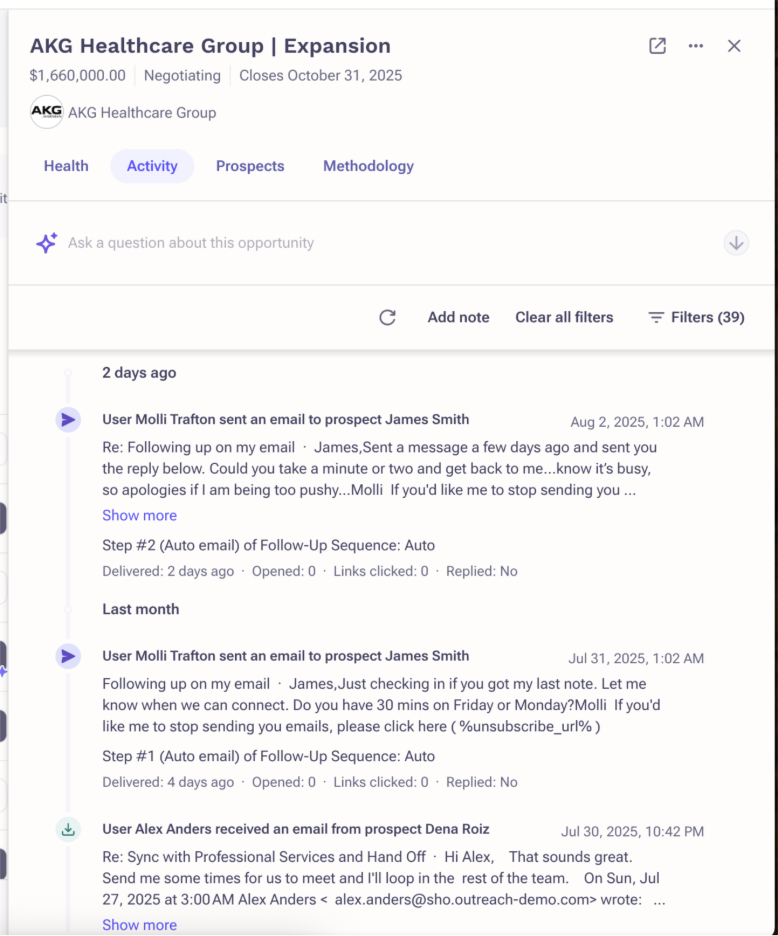778x936 pixels.
Task: Expand Show more on Aug 2 email
Action: [x=140, y=515]
